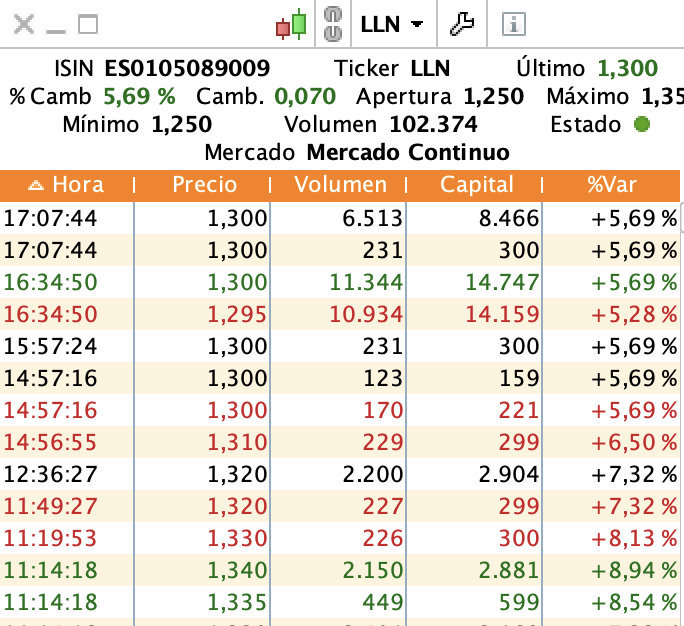The image size is (684, 626).
Task: Toggle the chain link icon
Action: (x=333, y=24)
